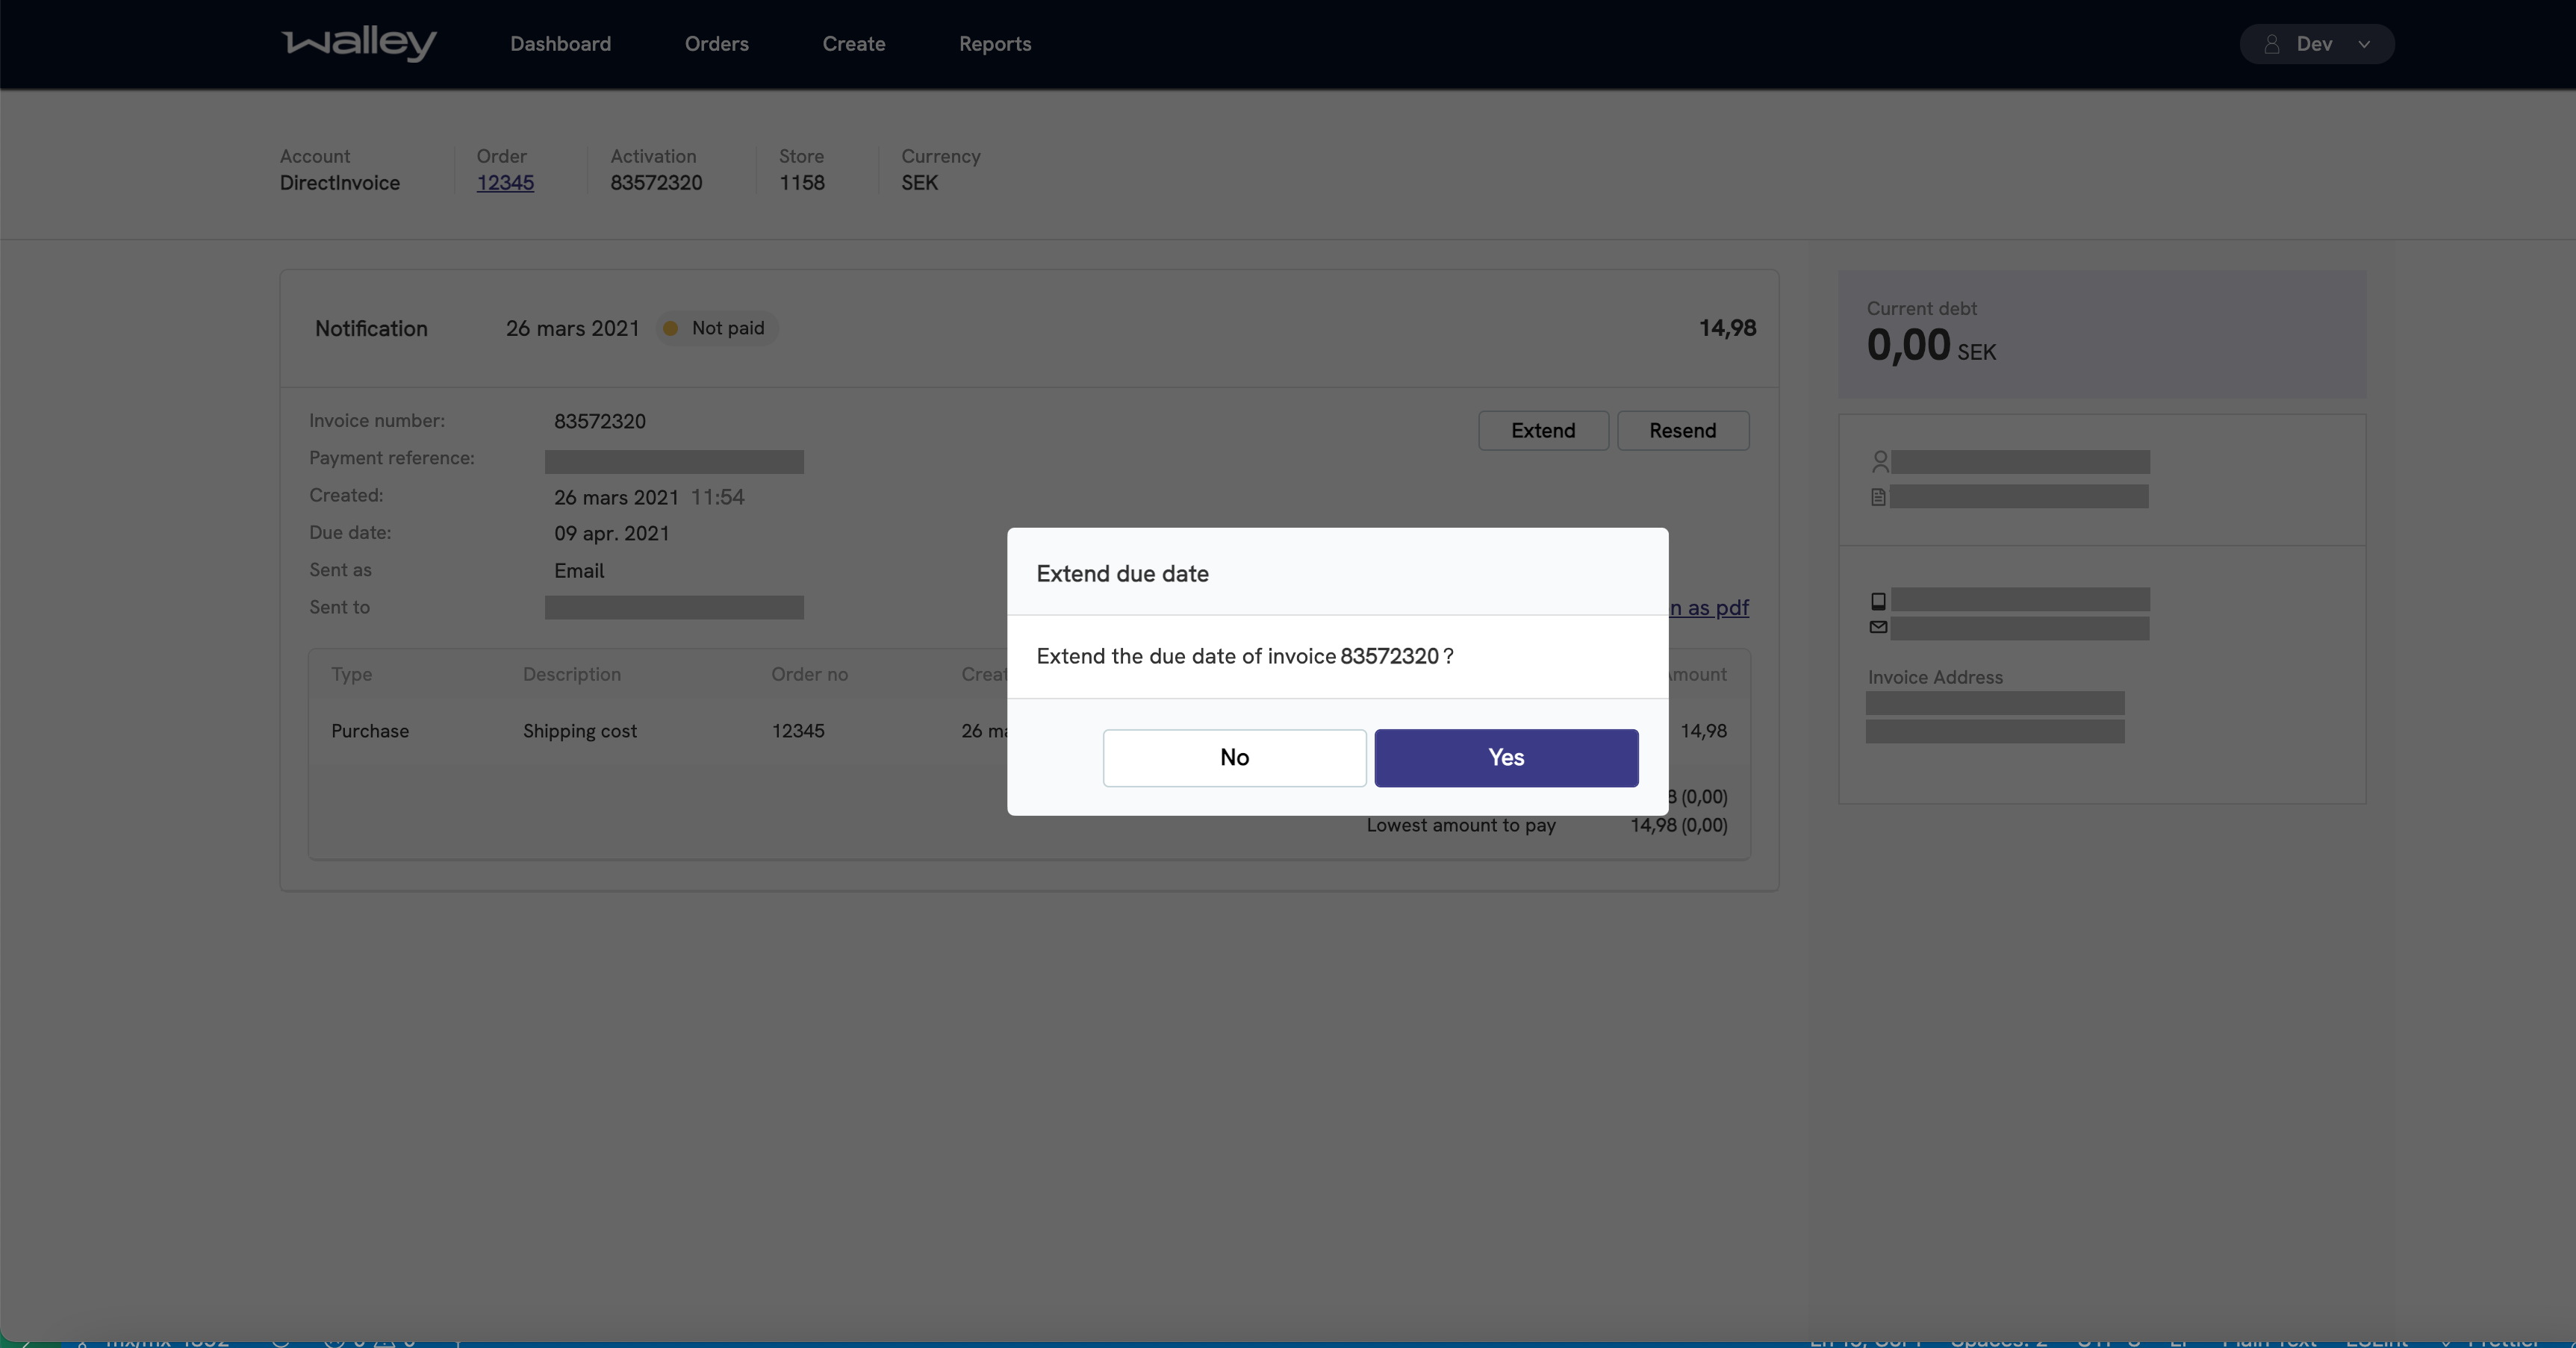Click the Extend button on invoice
Image resolution: width=2576 pixels, height=1348 pixels.
point(1543,431)
